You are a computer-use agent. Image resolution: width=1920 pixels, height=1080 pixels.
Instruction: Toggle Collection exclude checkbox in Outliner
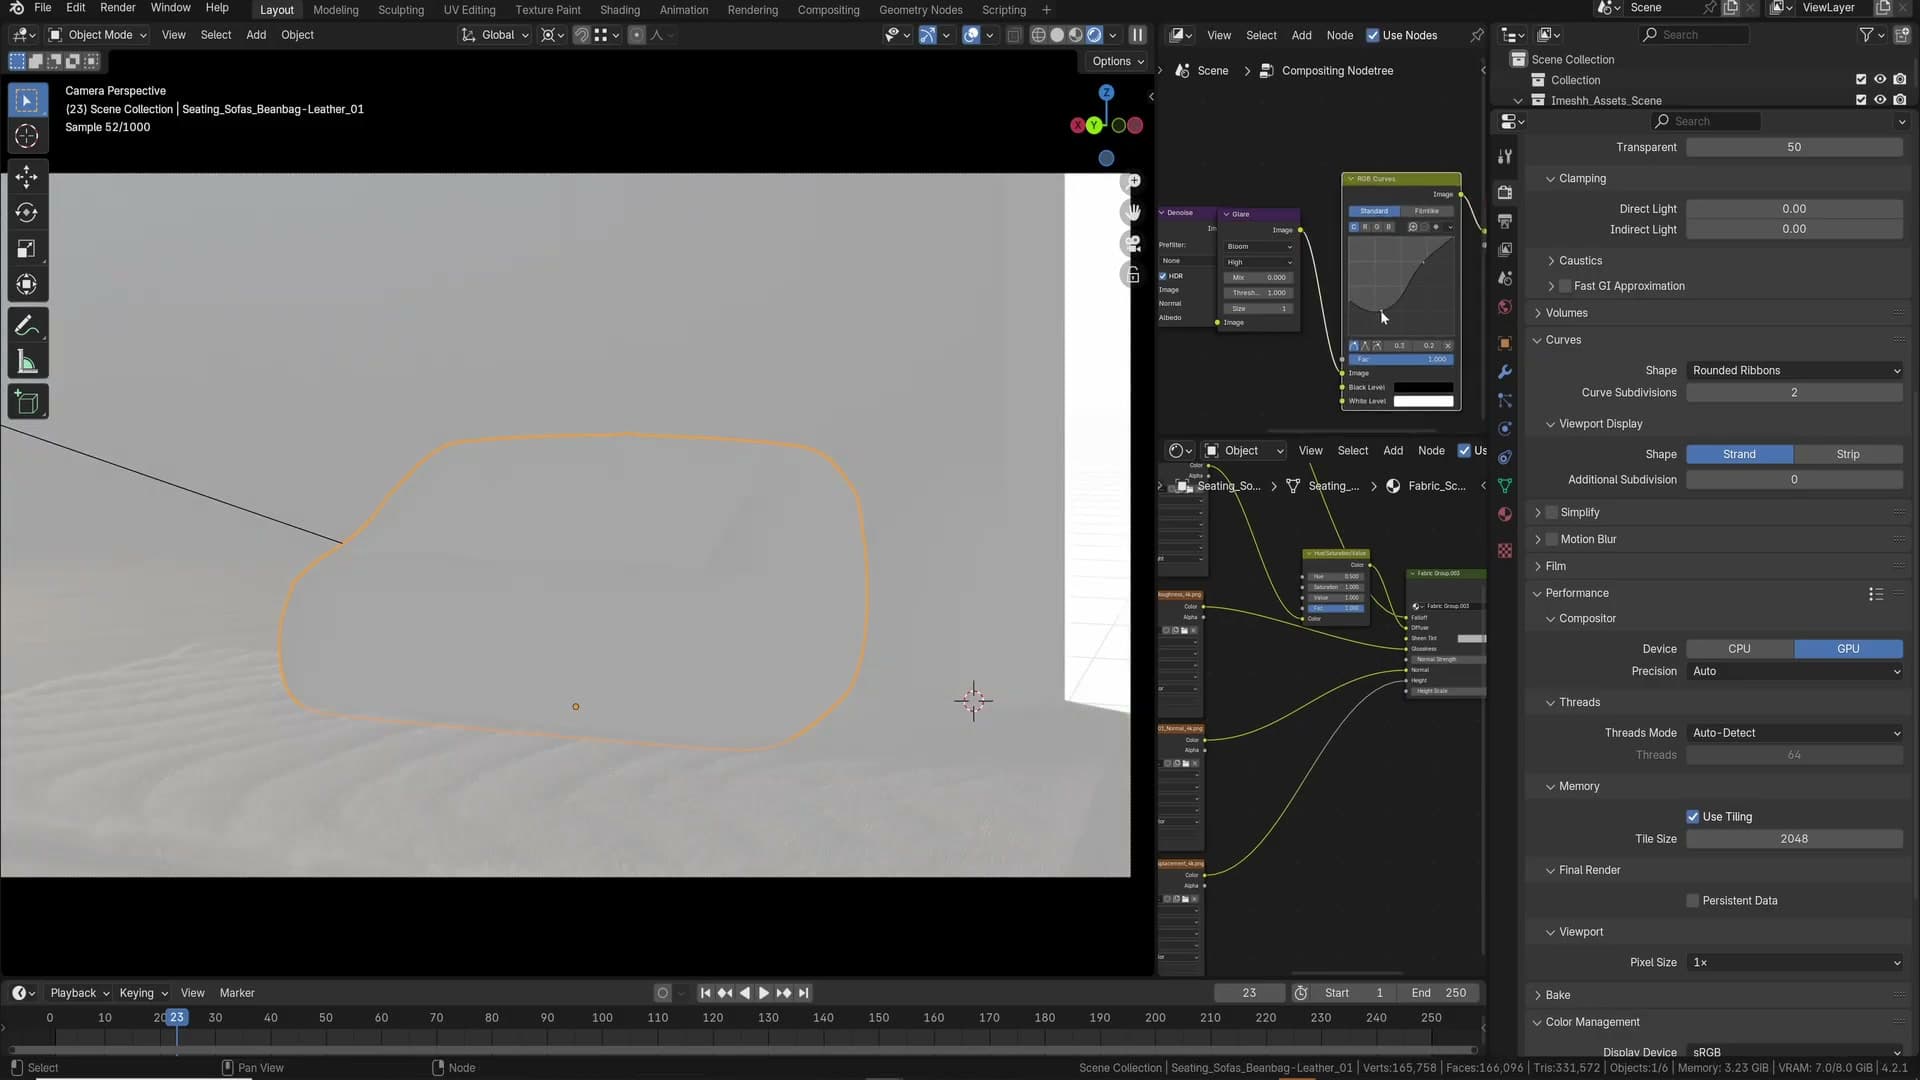tap(1861, 80)
